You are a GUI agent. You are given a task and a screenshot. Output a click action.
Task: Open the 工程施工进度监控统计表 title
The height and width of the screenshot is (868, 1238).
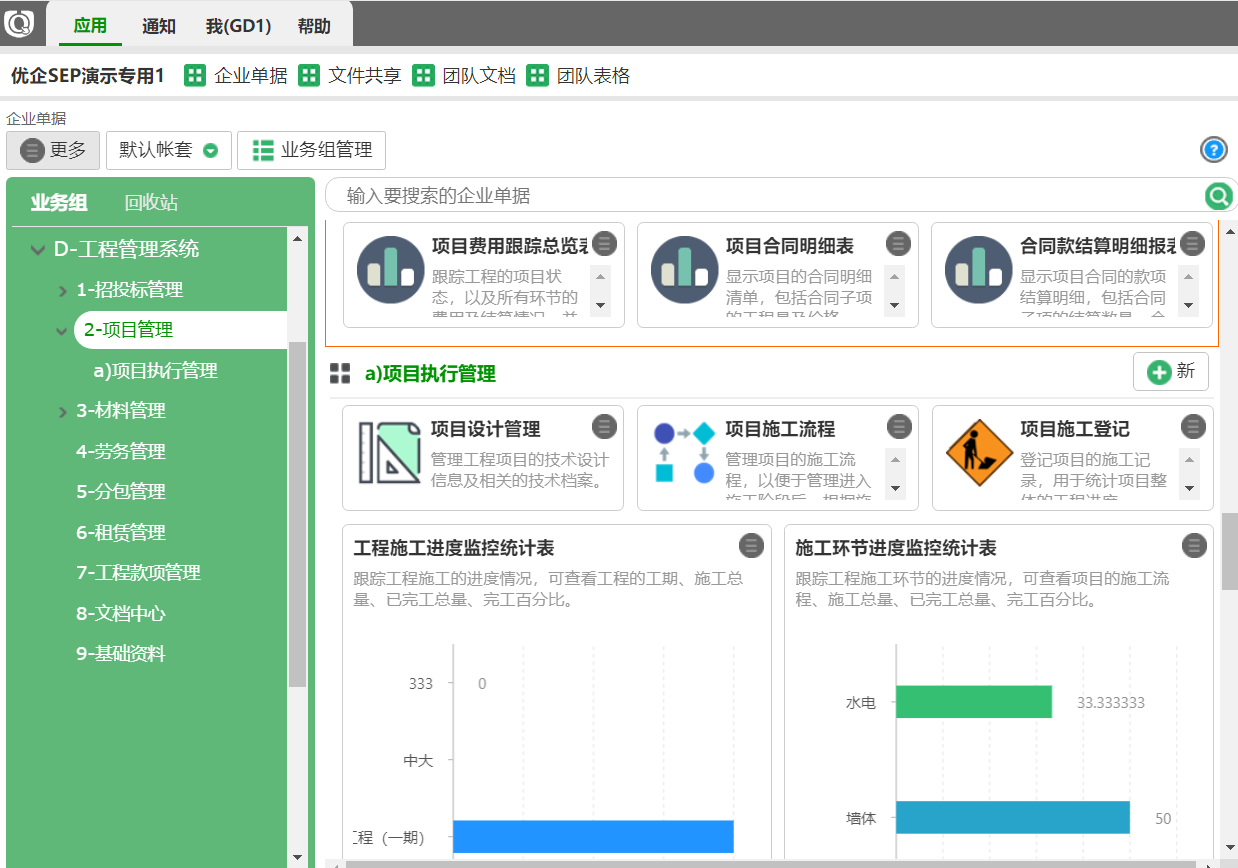coord(454,548)
